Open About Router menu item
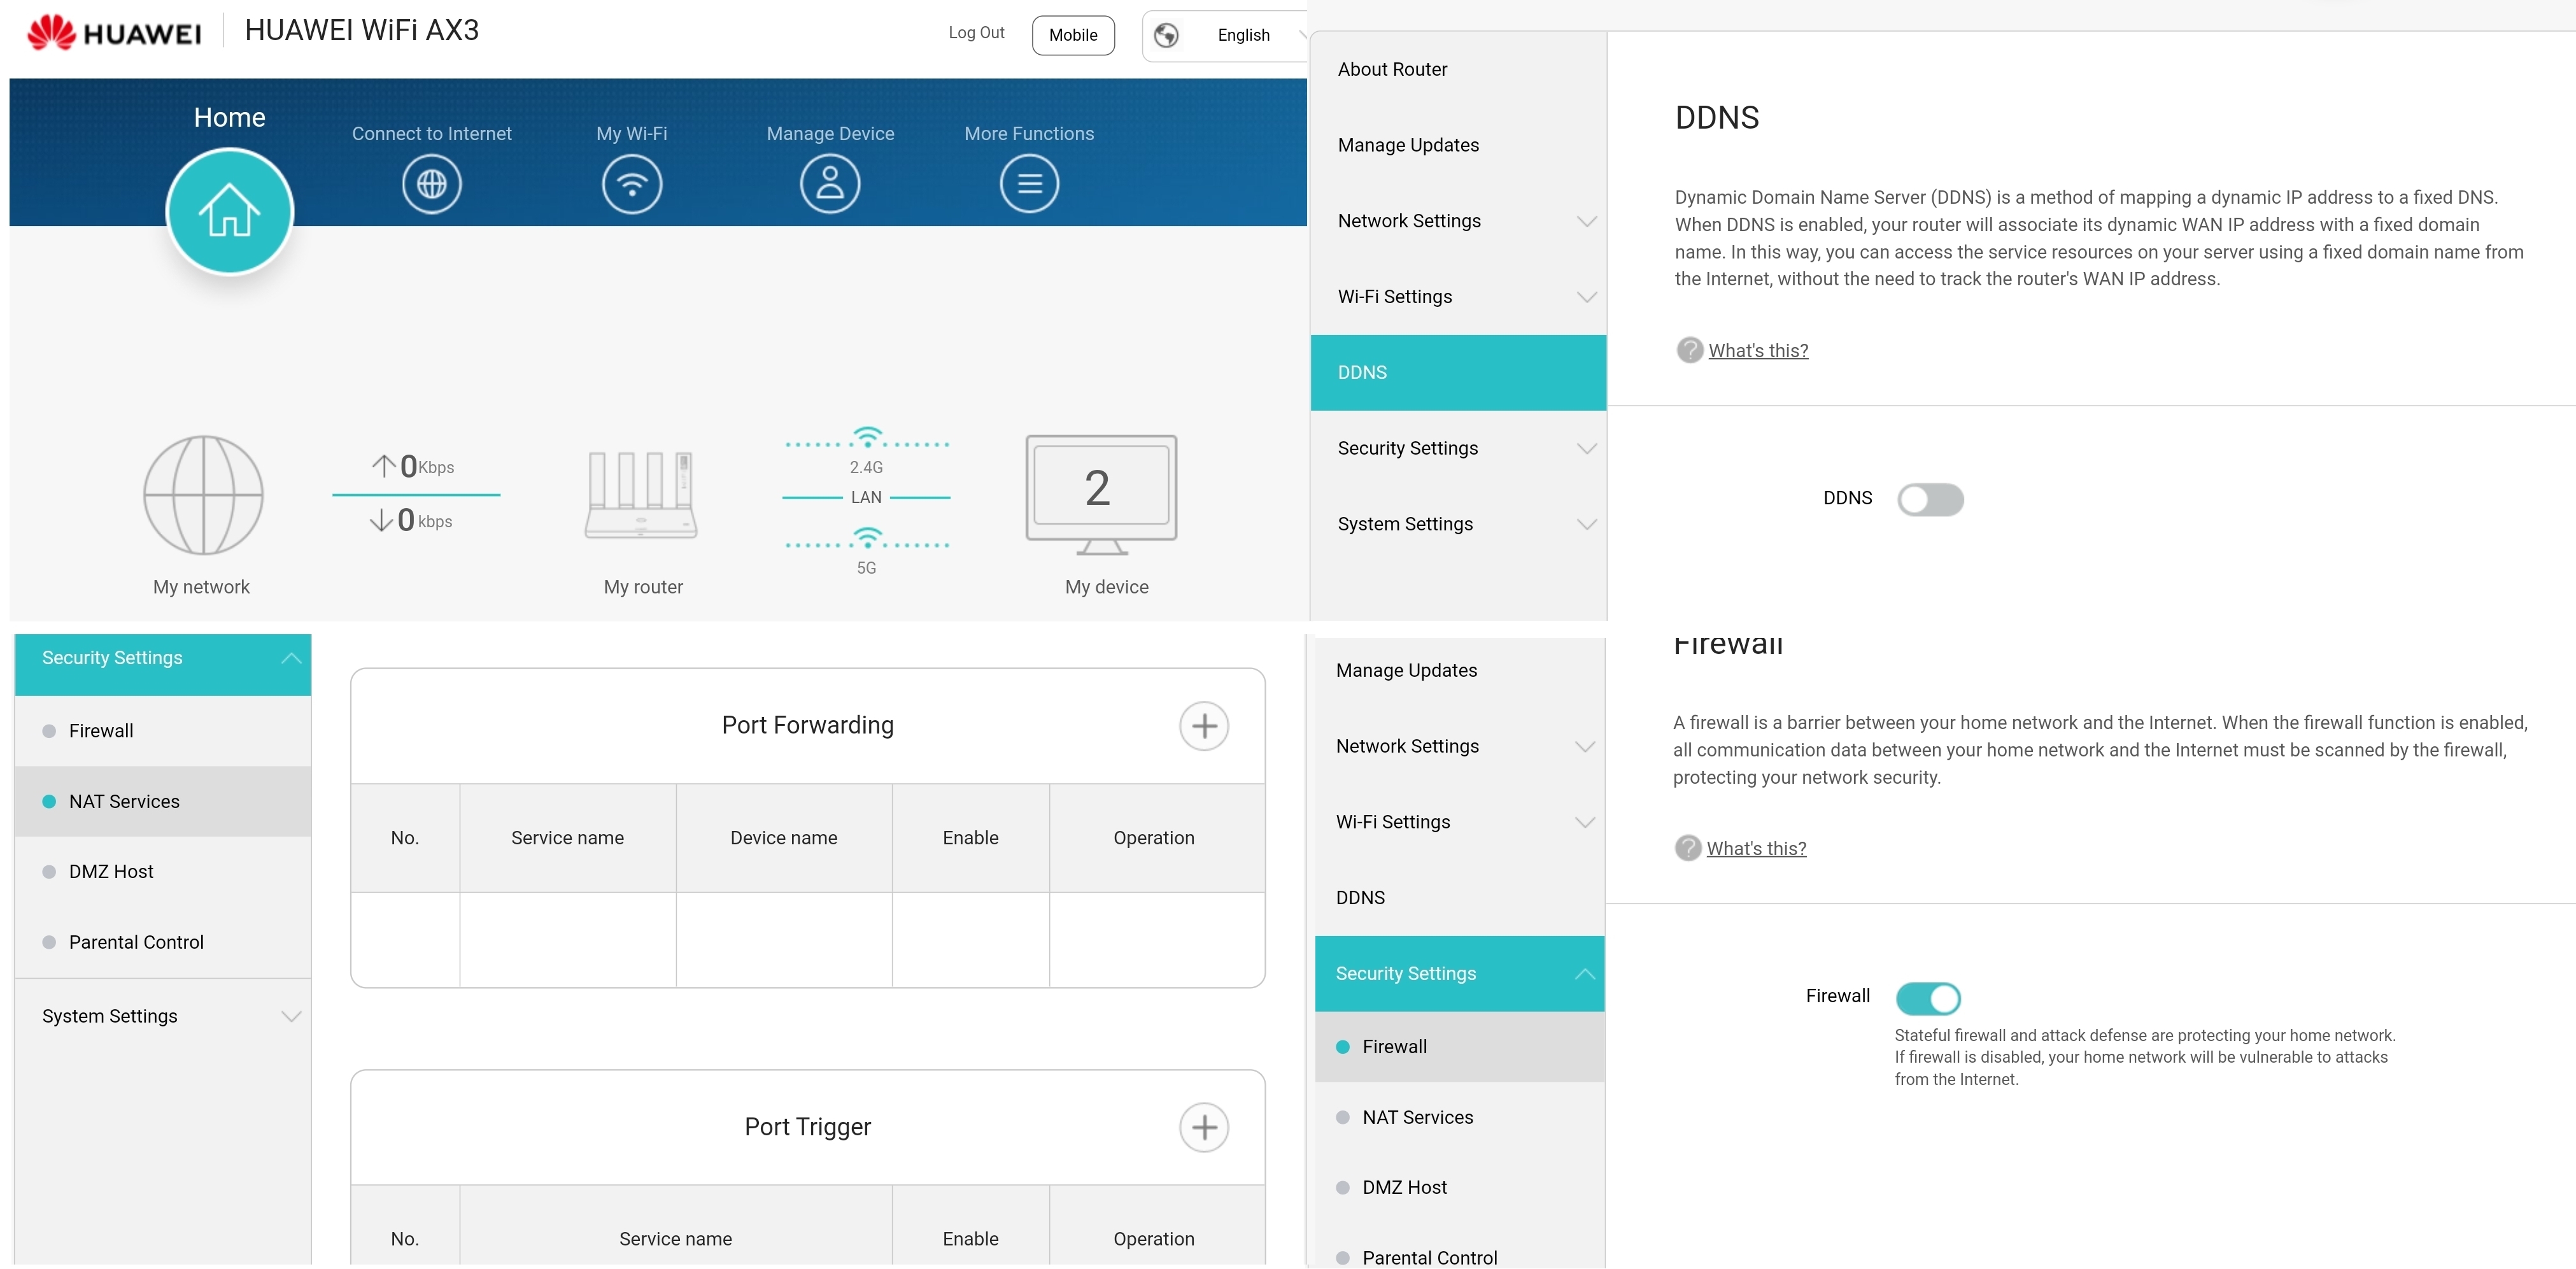 (x=1392, y=69)
